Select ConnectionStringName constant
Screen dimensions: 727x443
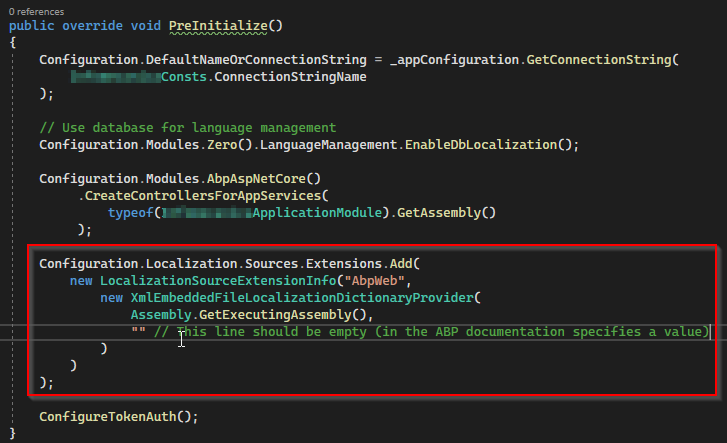click(290, 77)
